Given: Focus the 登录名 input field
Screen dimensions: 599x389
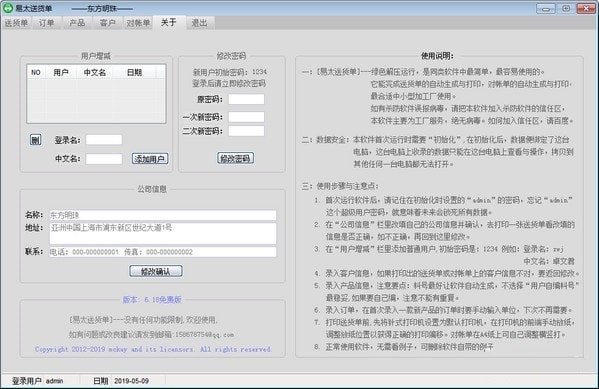Looking at the screenshot, I should tap(104, 139).
